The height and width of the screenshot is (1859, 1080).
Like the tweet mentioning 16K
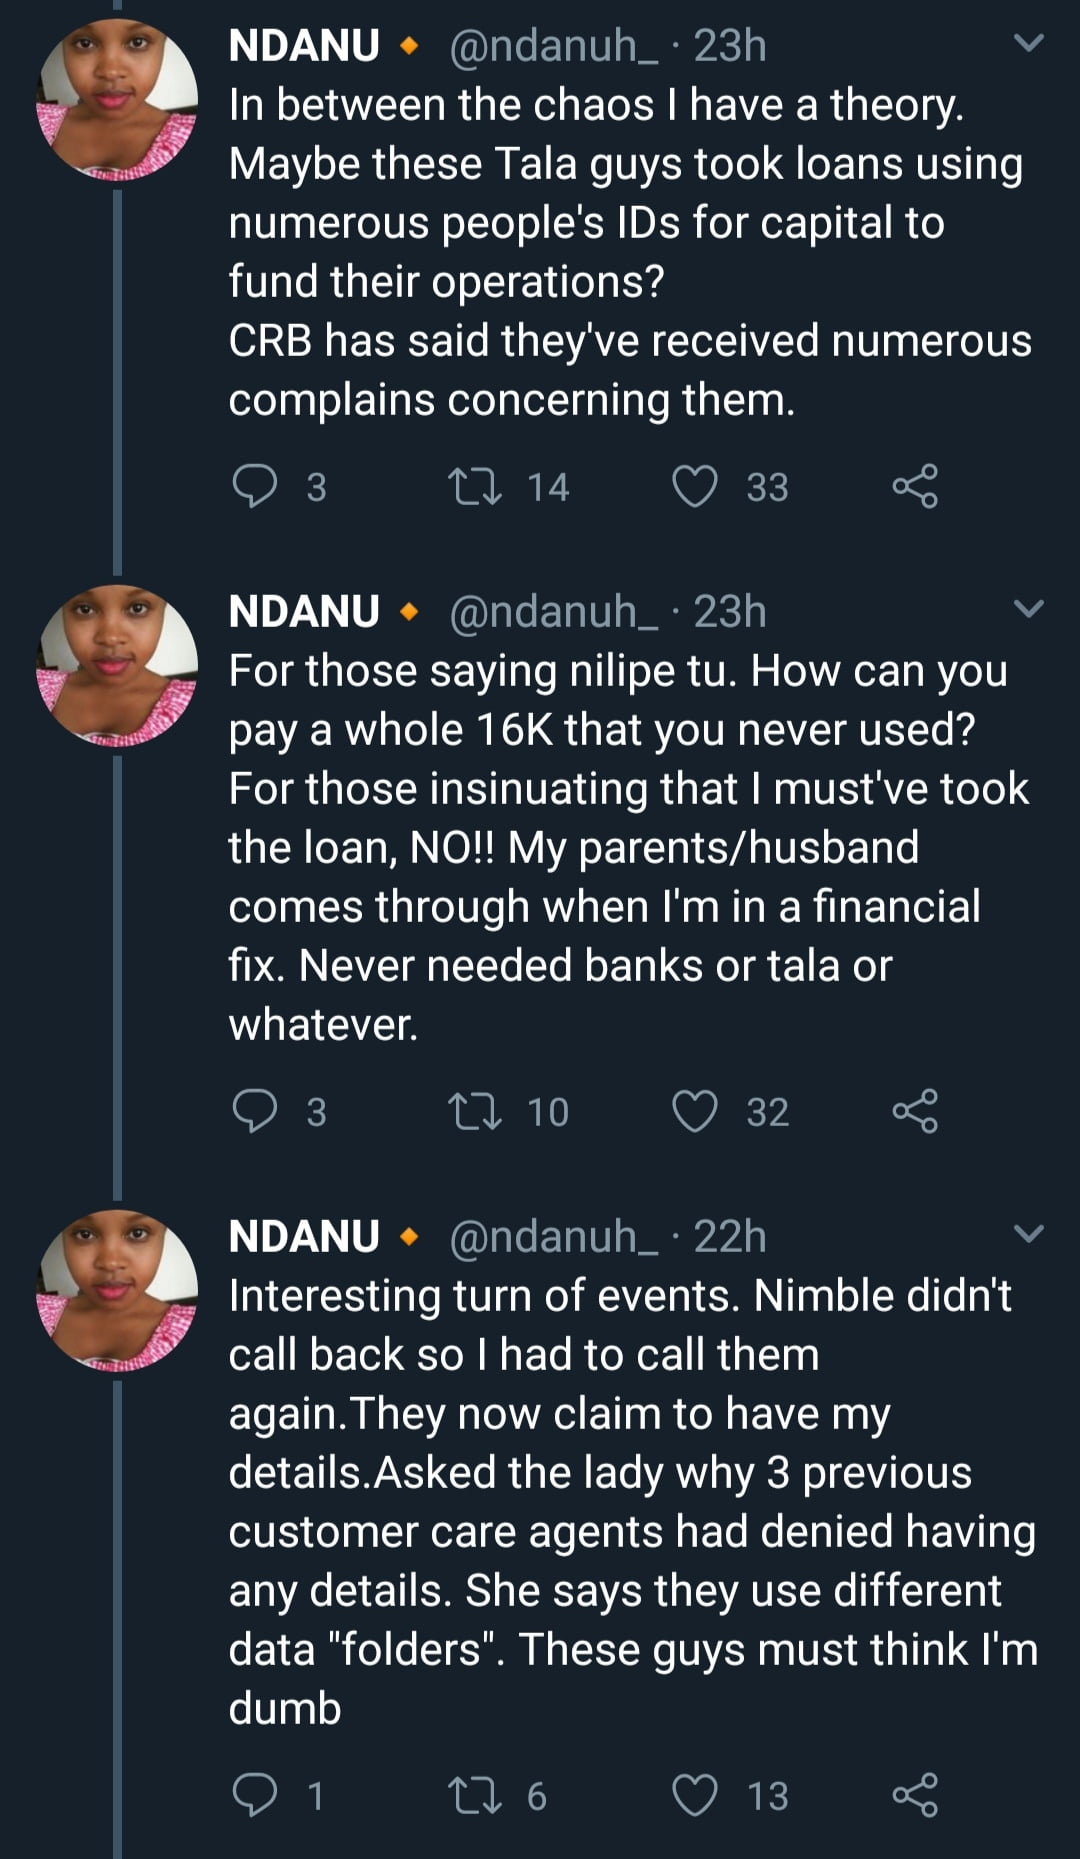point(695,1111)
